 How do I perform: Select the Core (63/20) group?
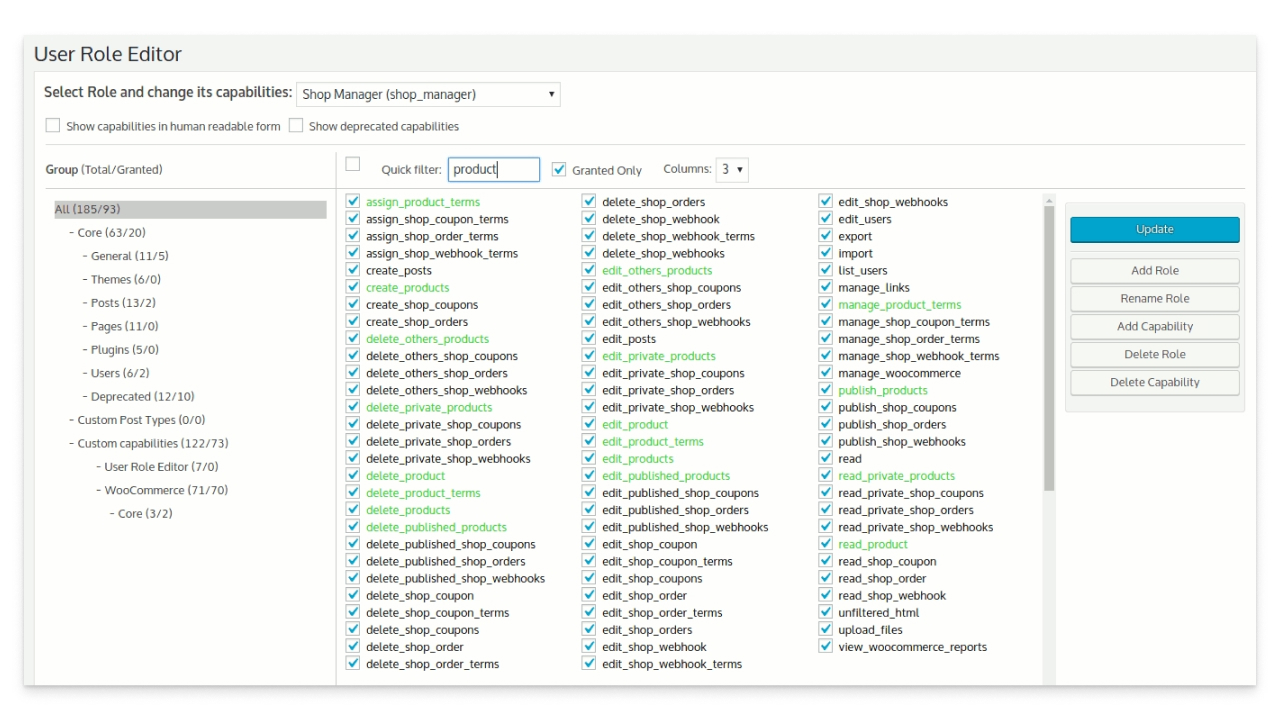click(x=111, y=233)
